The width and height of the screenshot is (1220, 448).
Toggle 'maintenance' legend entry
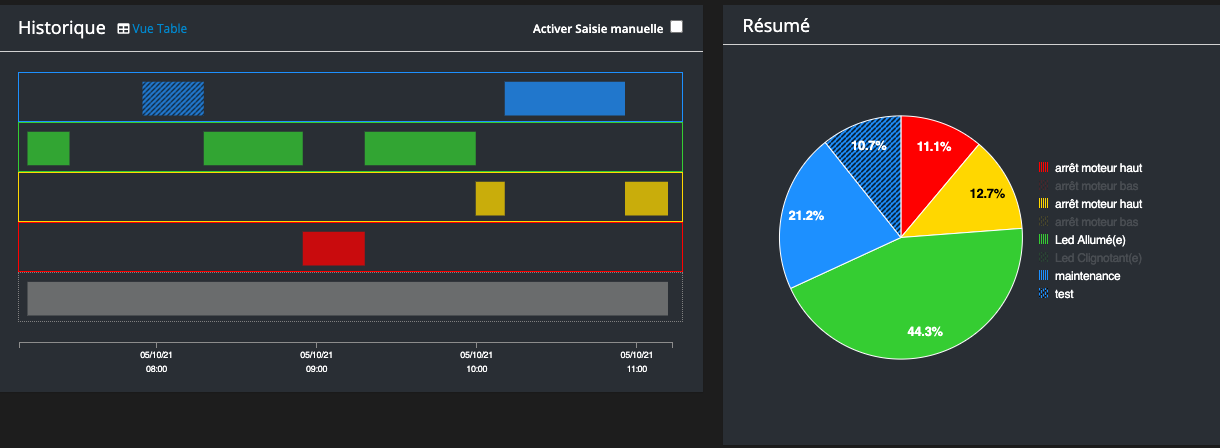point(1079,276)
